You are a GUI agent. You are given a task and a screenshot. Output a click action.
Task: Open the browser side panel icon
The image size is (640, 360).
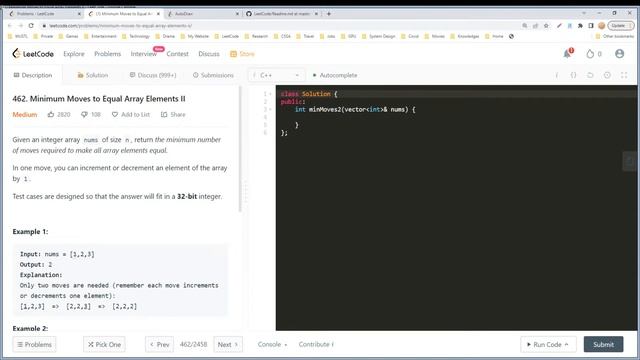[x=591, y=25]
